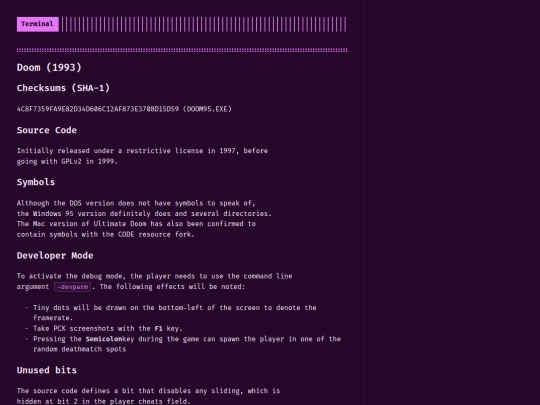Click the Checksums (SHA-1) heading

pos(63,88)
